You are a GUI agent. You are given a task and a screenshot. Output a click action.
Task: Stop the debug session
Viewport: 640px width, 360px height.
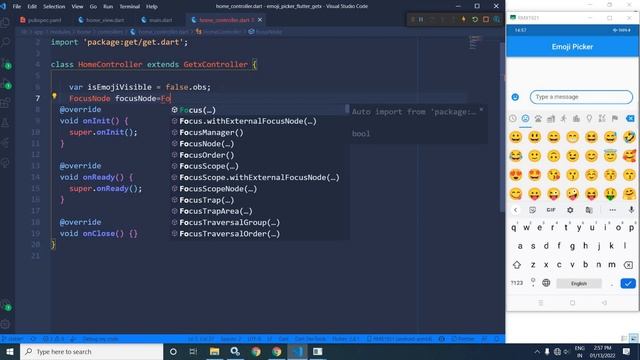(486, 20)
